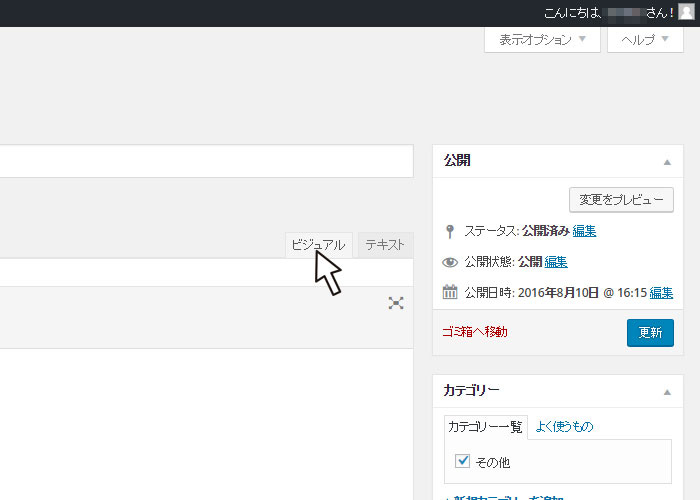700x500 pixels.
Task: Click the ゴミ箱へ移動 link
Action: tap(475, 332)
